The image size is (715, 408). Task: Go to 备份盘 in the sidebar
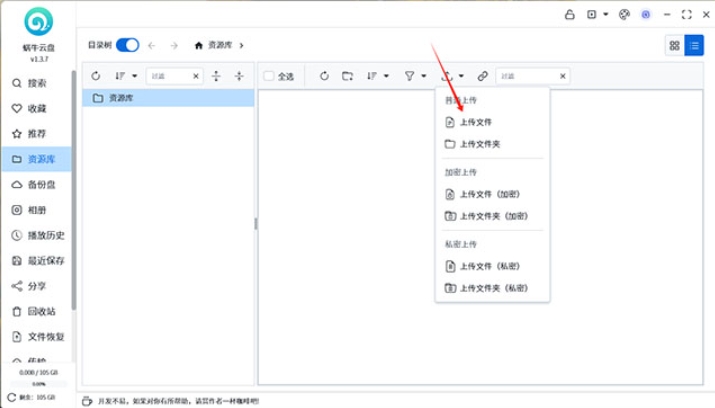(43, 185)
